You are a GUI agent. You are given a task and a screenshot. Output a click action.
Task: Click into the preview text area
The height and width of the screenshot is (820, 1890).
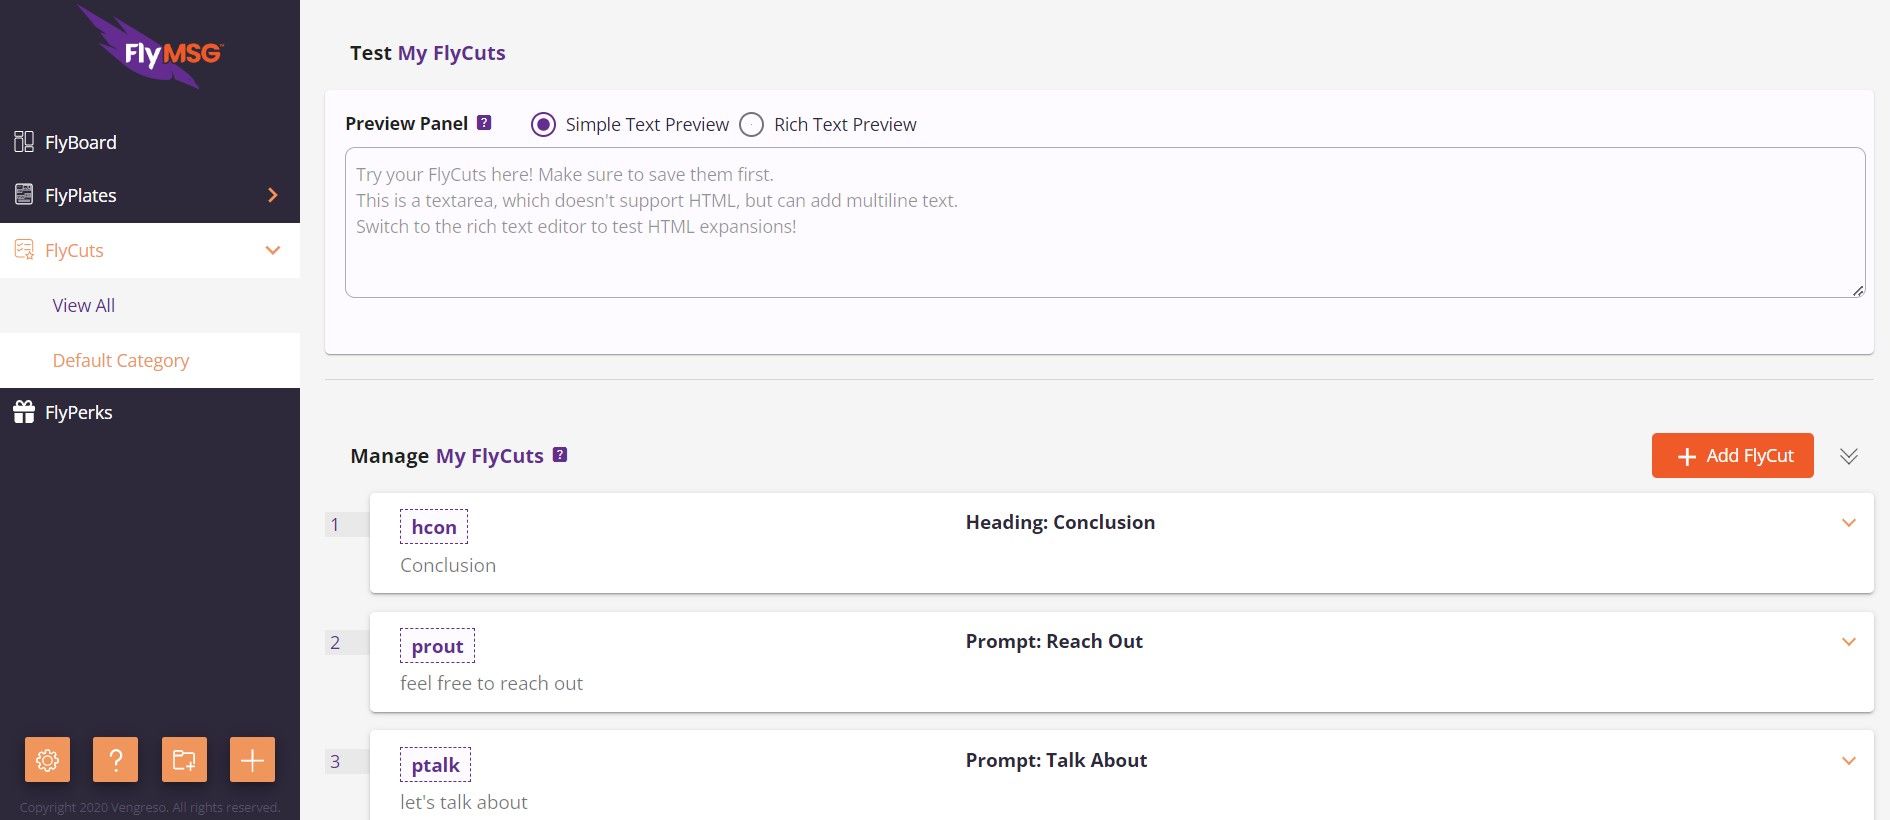tap(1105, 222)
